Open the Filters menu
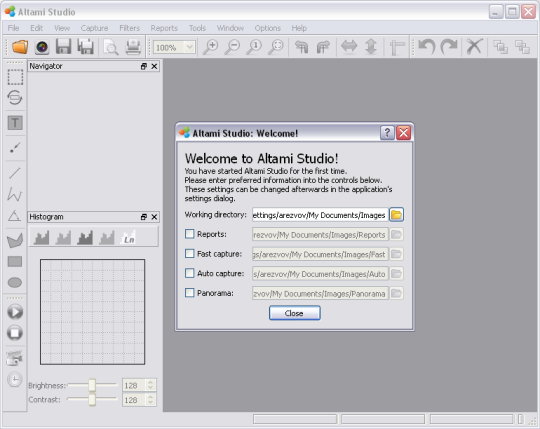The image size is (540, 429). pos(129,28)
